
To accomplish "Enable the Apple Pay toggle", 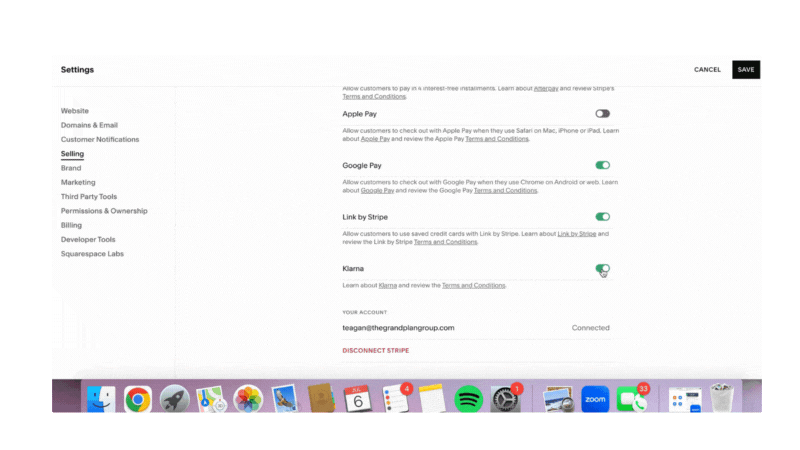I will 603,114.
